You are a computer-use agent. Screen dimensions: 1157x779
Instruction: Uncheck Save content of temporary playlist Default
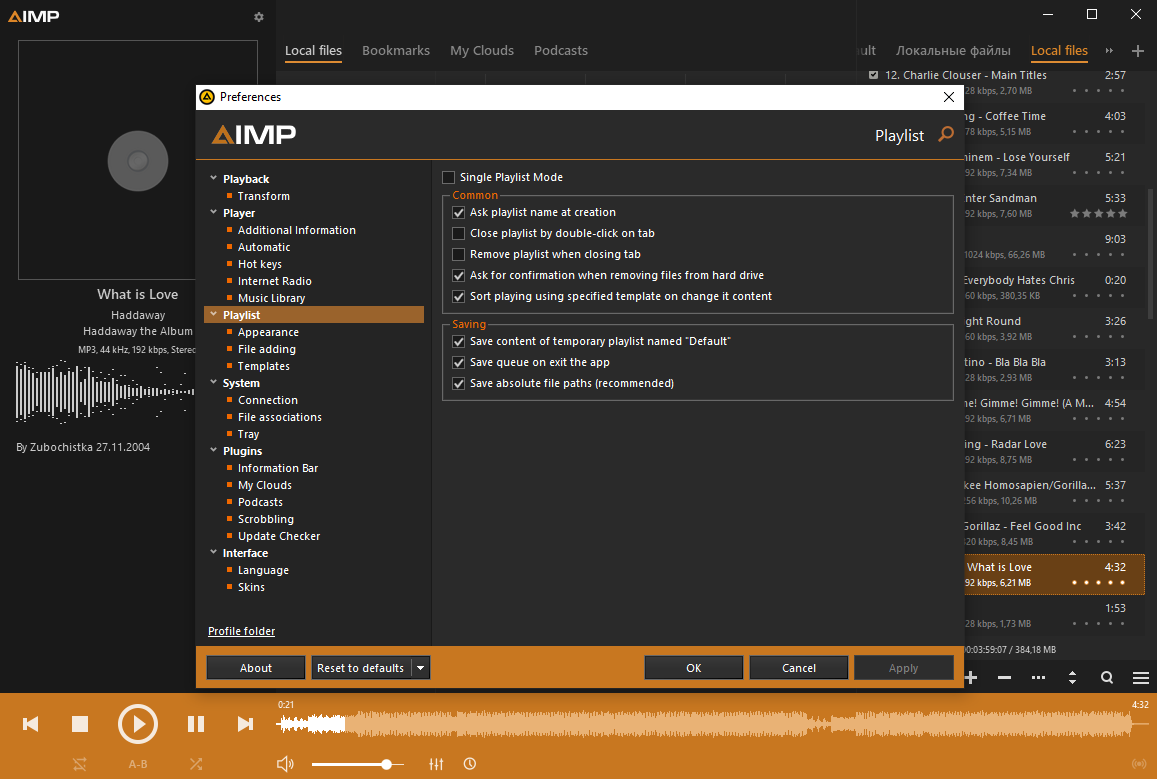[458, 341]
